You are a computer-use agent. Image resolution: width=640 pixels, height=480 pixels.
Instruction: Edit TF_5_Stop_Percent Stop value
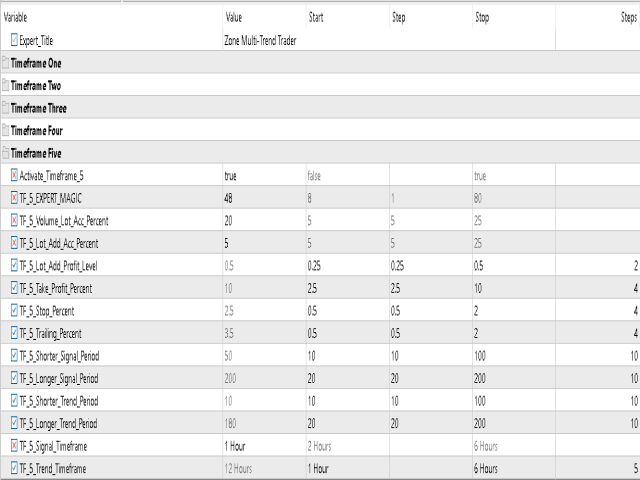coord(476,311)
